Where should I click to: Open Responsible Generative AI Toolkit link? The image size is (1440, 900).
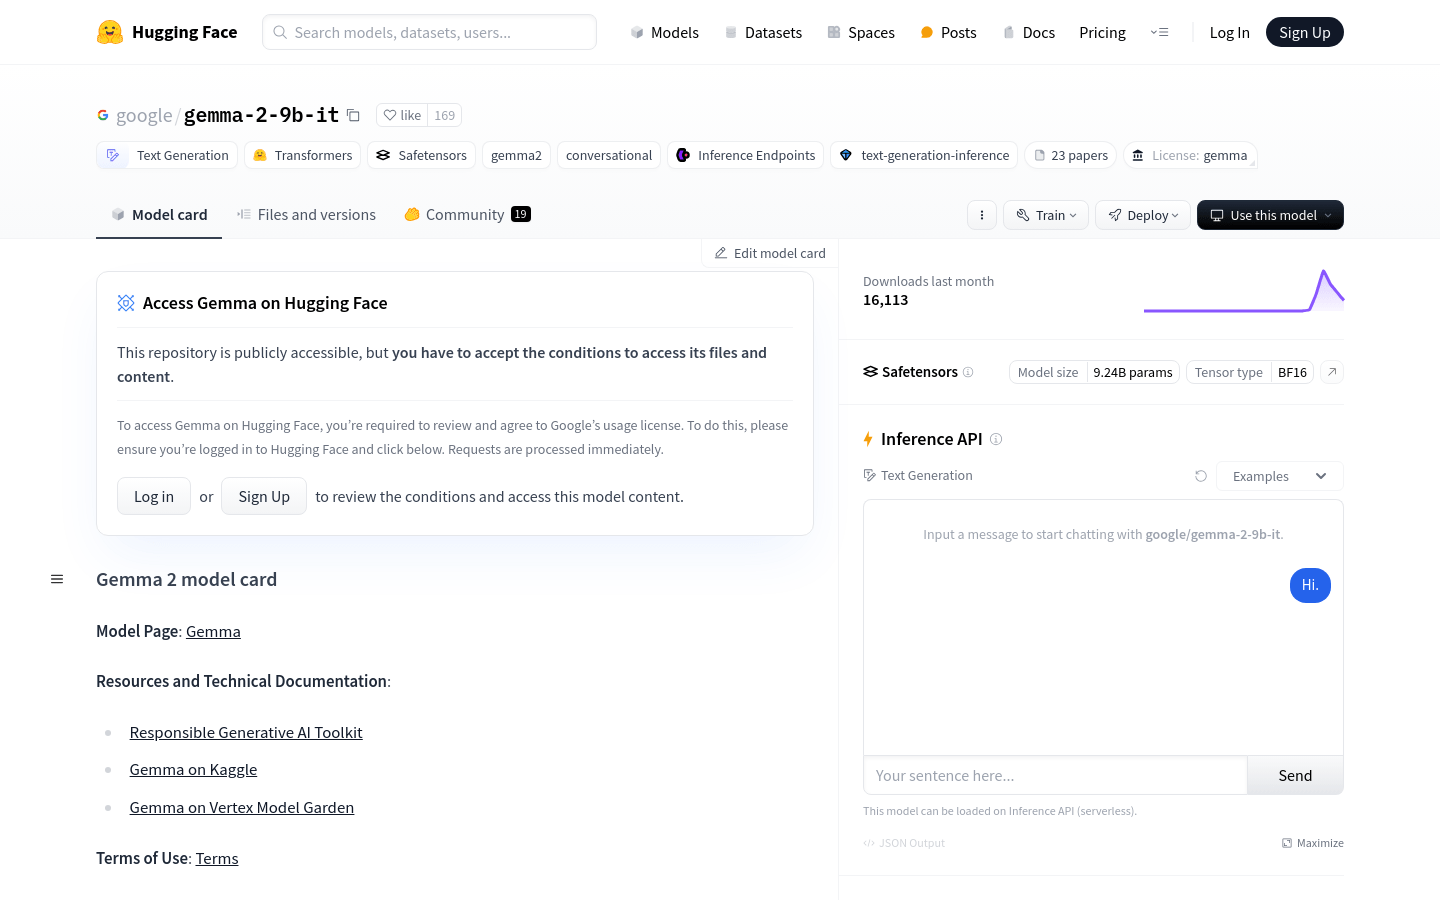(246, 732)
